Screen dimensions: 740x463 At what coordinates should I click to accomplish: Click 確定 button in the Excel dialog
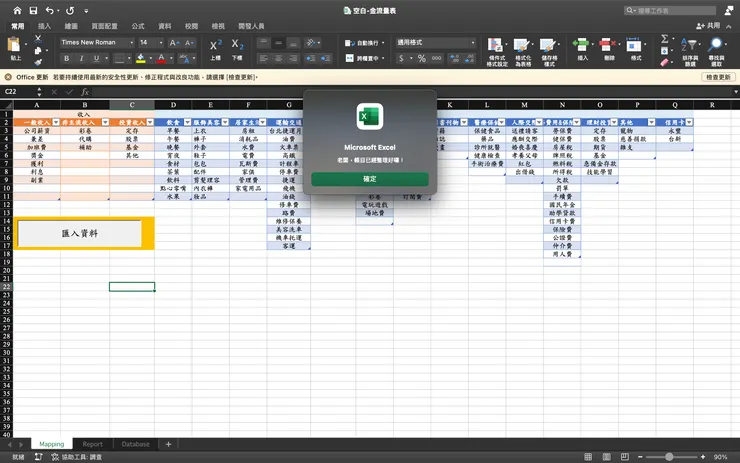pos(370,180)
